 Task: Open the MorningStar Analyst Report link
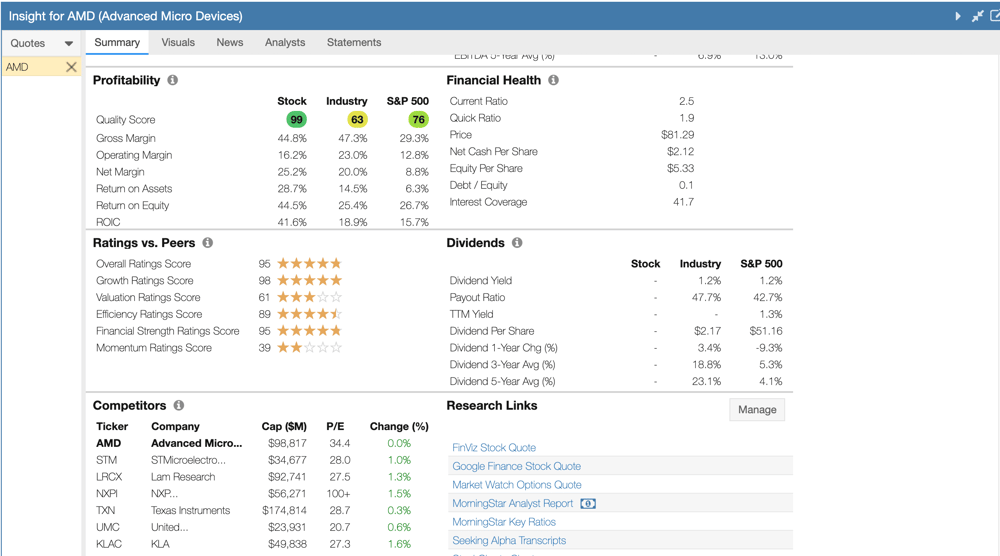513,503
